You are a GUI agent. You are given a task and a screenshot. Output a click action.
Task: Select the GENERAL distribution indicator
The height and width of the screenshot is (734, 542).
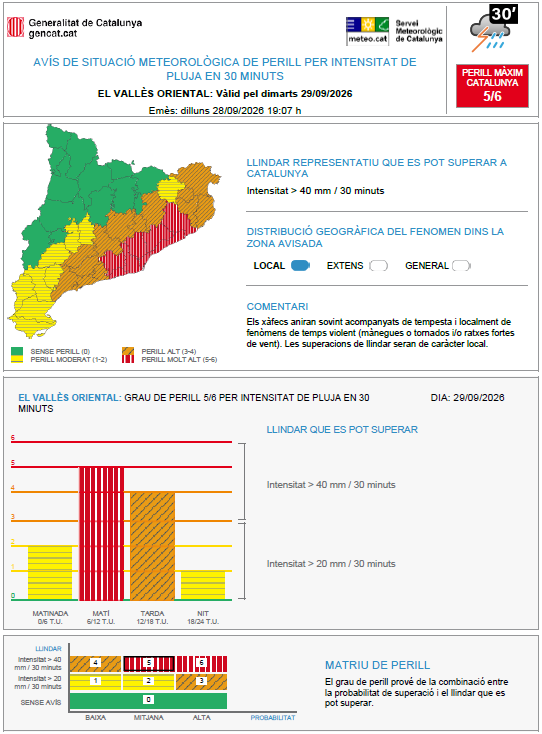461,265
